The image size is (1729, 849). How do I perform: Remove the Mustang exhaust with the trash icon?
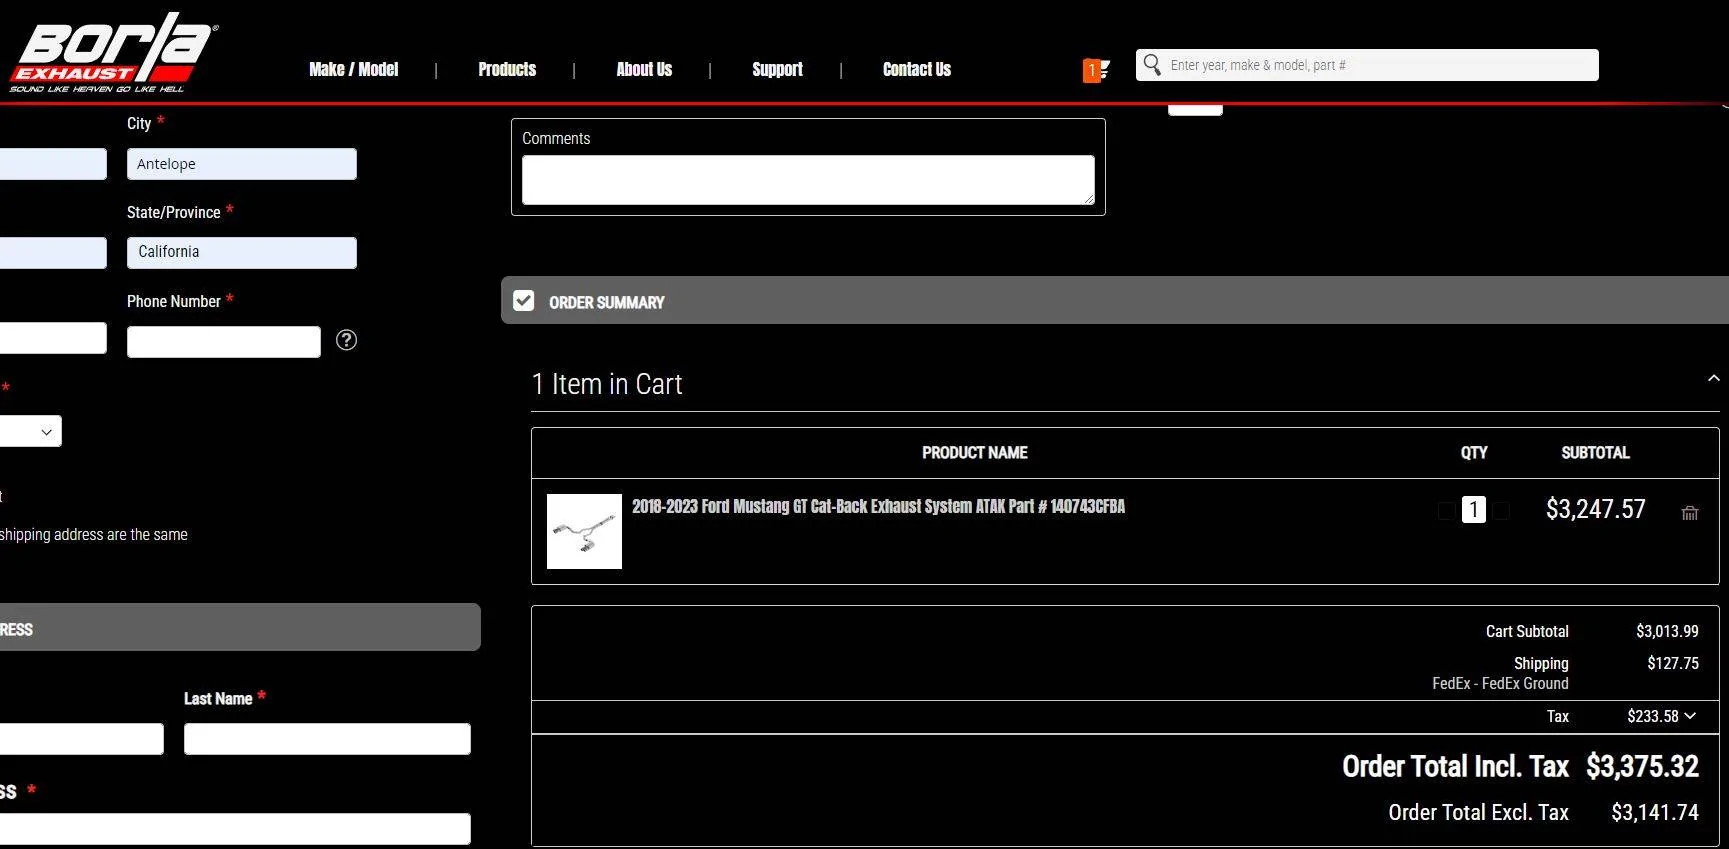pyautogui.click(x=1690, y=513)
